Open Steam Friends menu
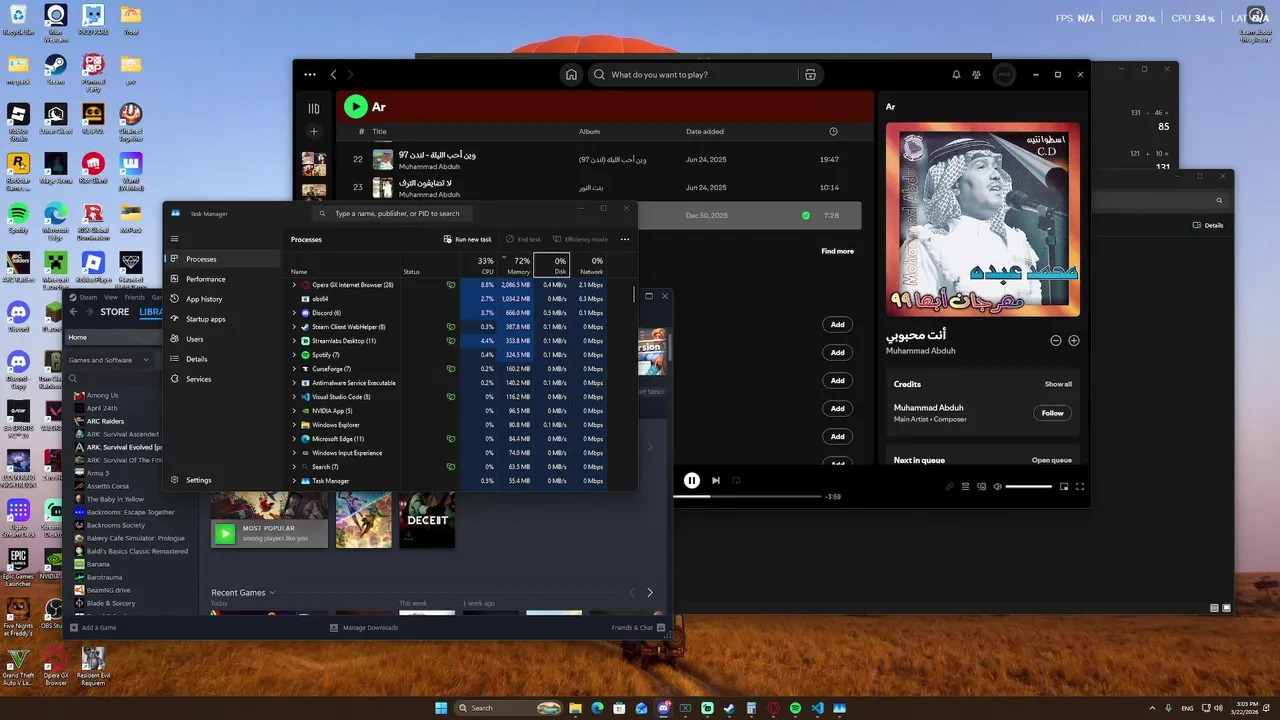 click(134, 297)
